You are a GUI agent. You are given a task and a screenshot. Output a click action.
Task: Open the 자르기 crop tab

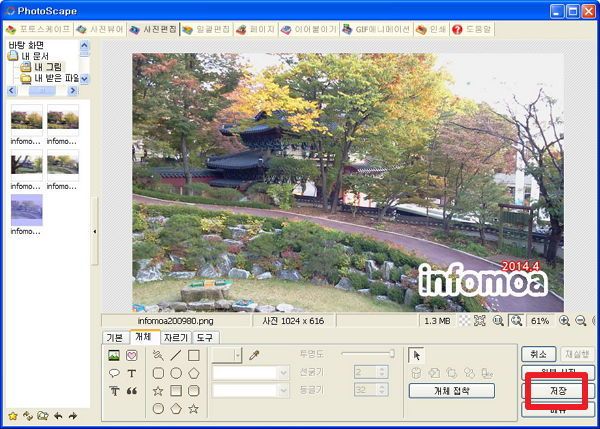pyautogui.click(x=176, y=338)
